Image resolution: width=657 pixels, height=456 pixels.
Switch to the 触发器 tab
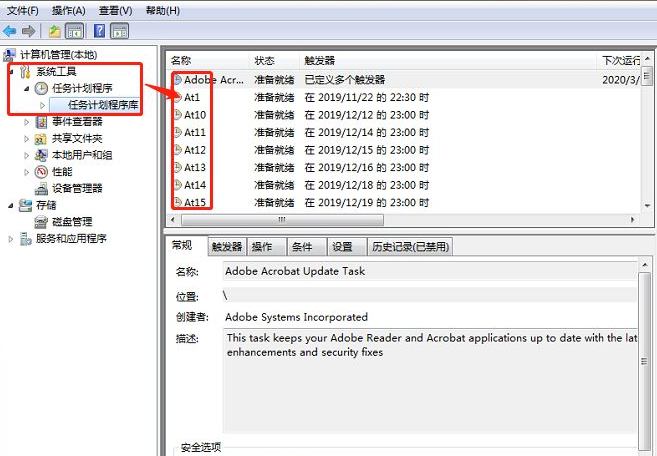(226, 247)
